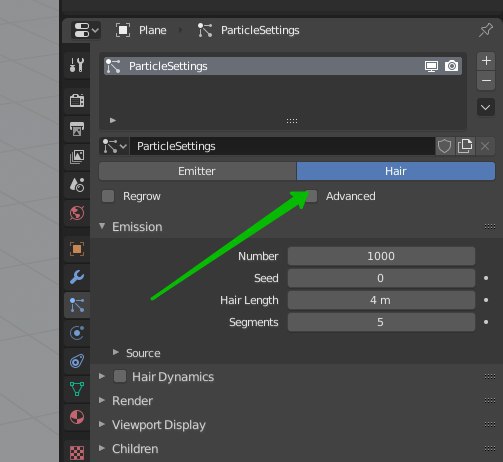Open the Material properties sphere icon
Viewport: 503px width, 462px height.
pyautogui.click(x=77, y=417)
